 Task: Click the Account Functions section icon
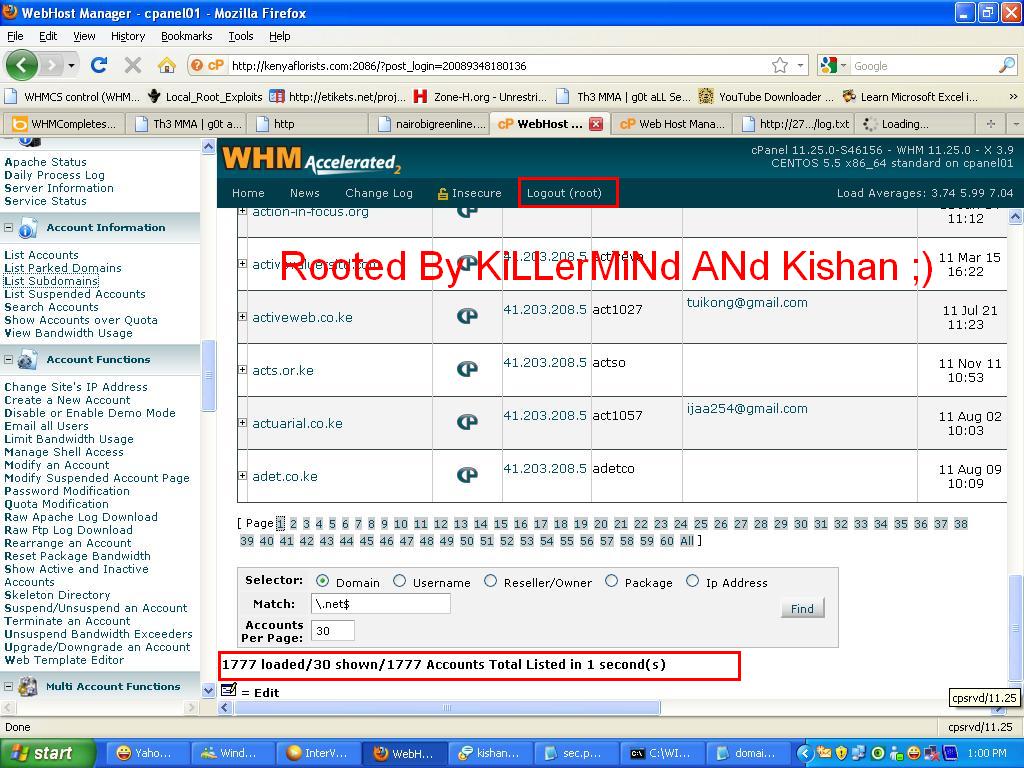(27, 360)
